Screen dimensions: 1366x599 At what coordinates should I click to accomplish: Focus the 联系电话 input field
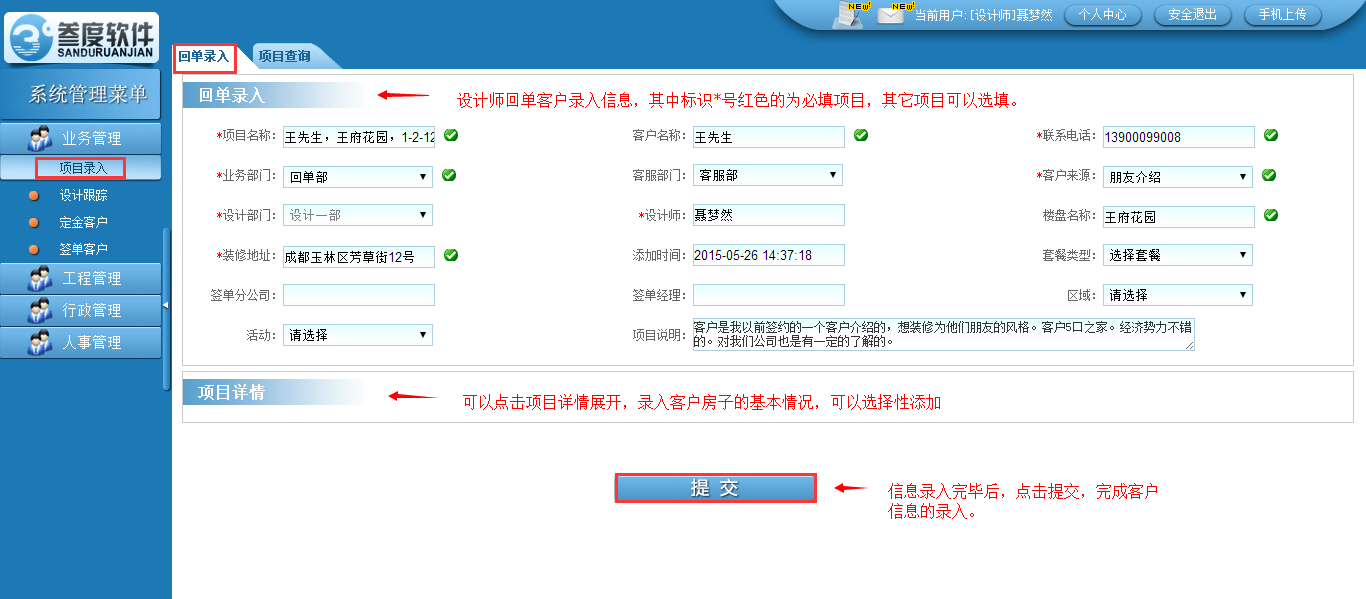point(1179,137)
